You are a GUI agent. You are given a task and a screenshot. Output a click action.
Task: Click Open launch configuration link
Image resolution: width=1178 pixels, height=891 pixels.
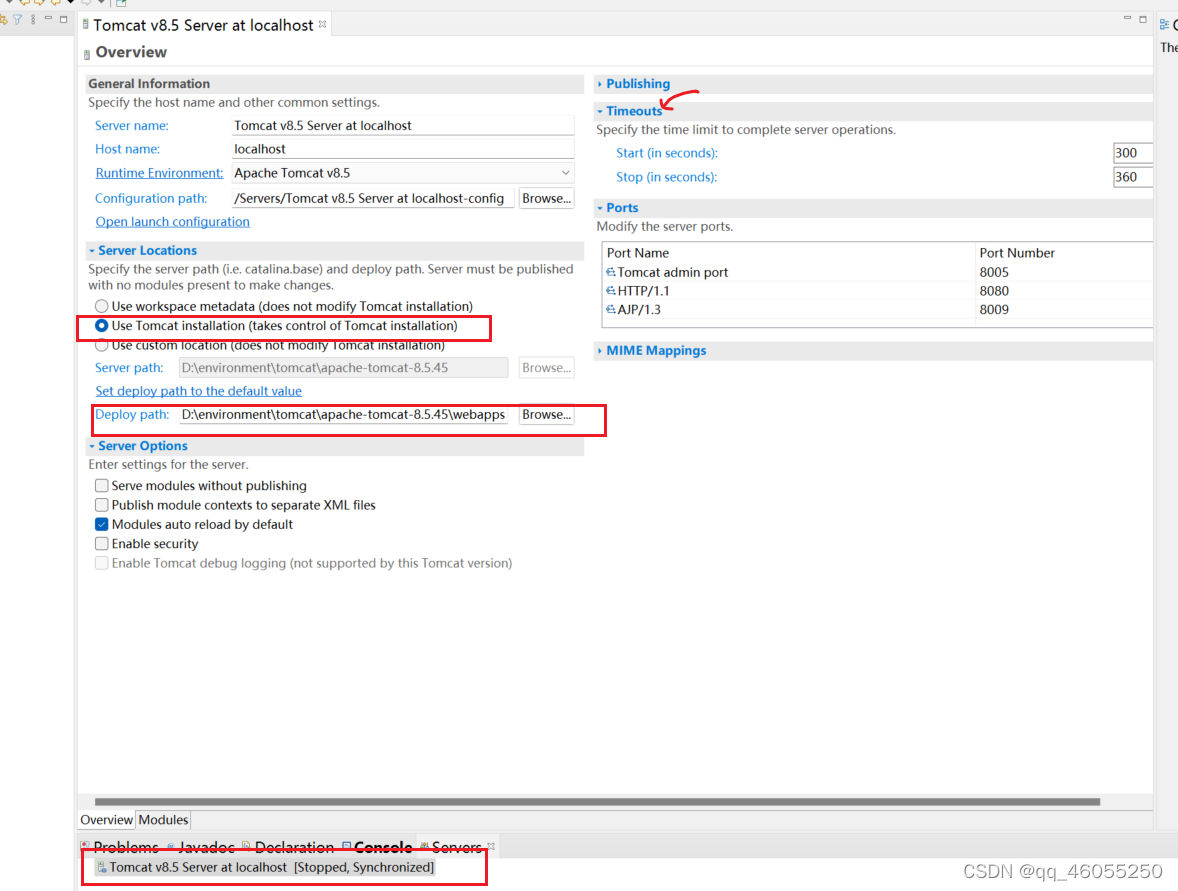[x=172, y=222]
